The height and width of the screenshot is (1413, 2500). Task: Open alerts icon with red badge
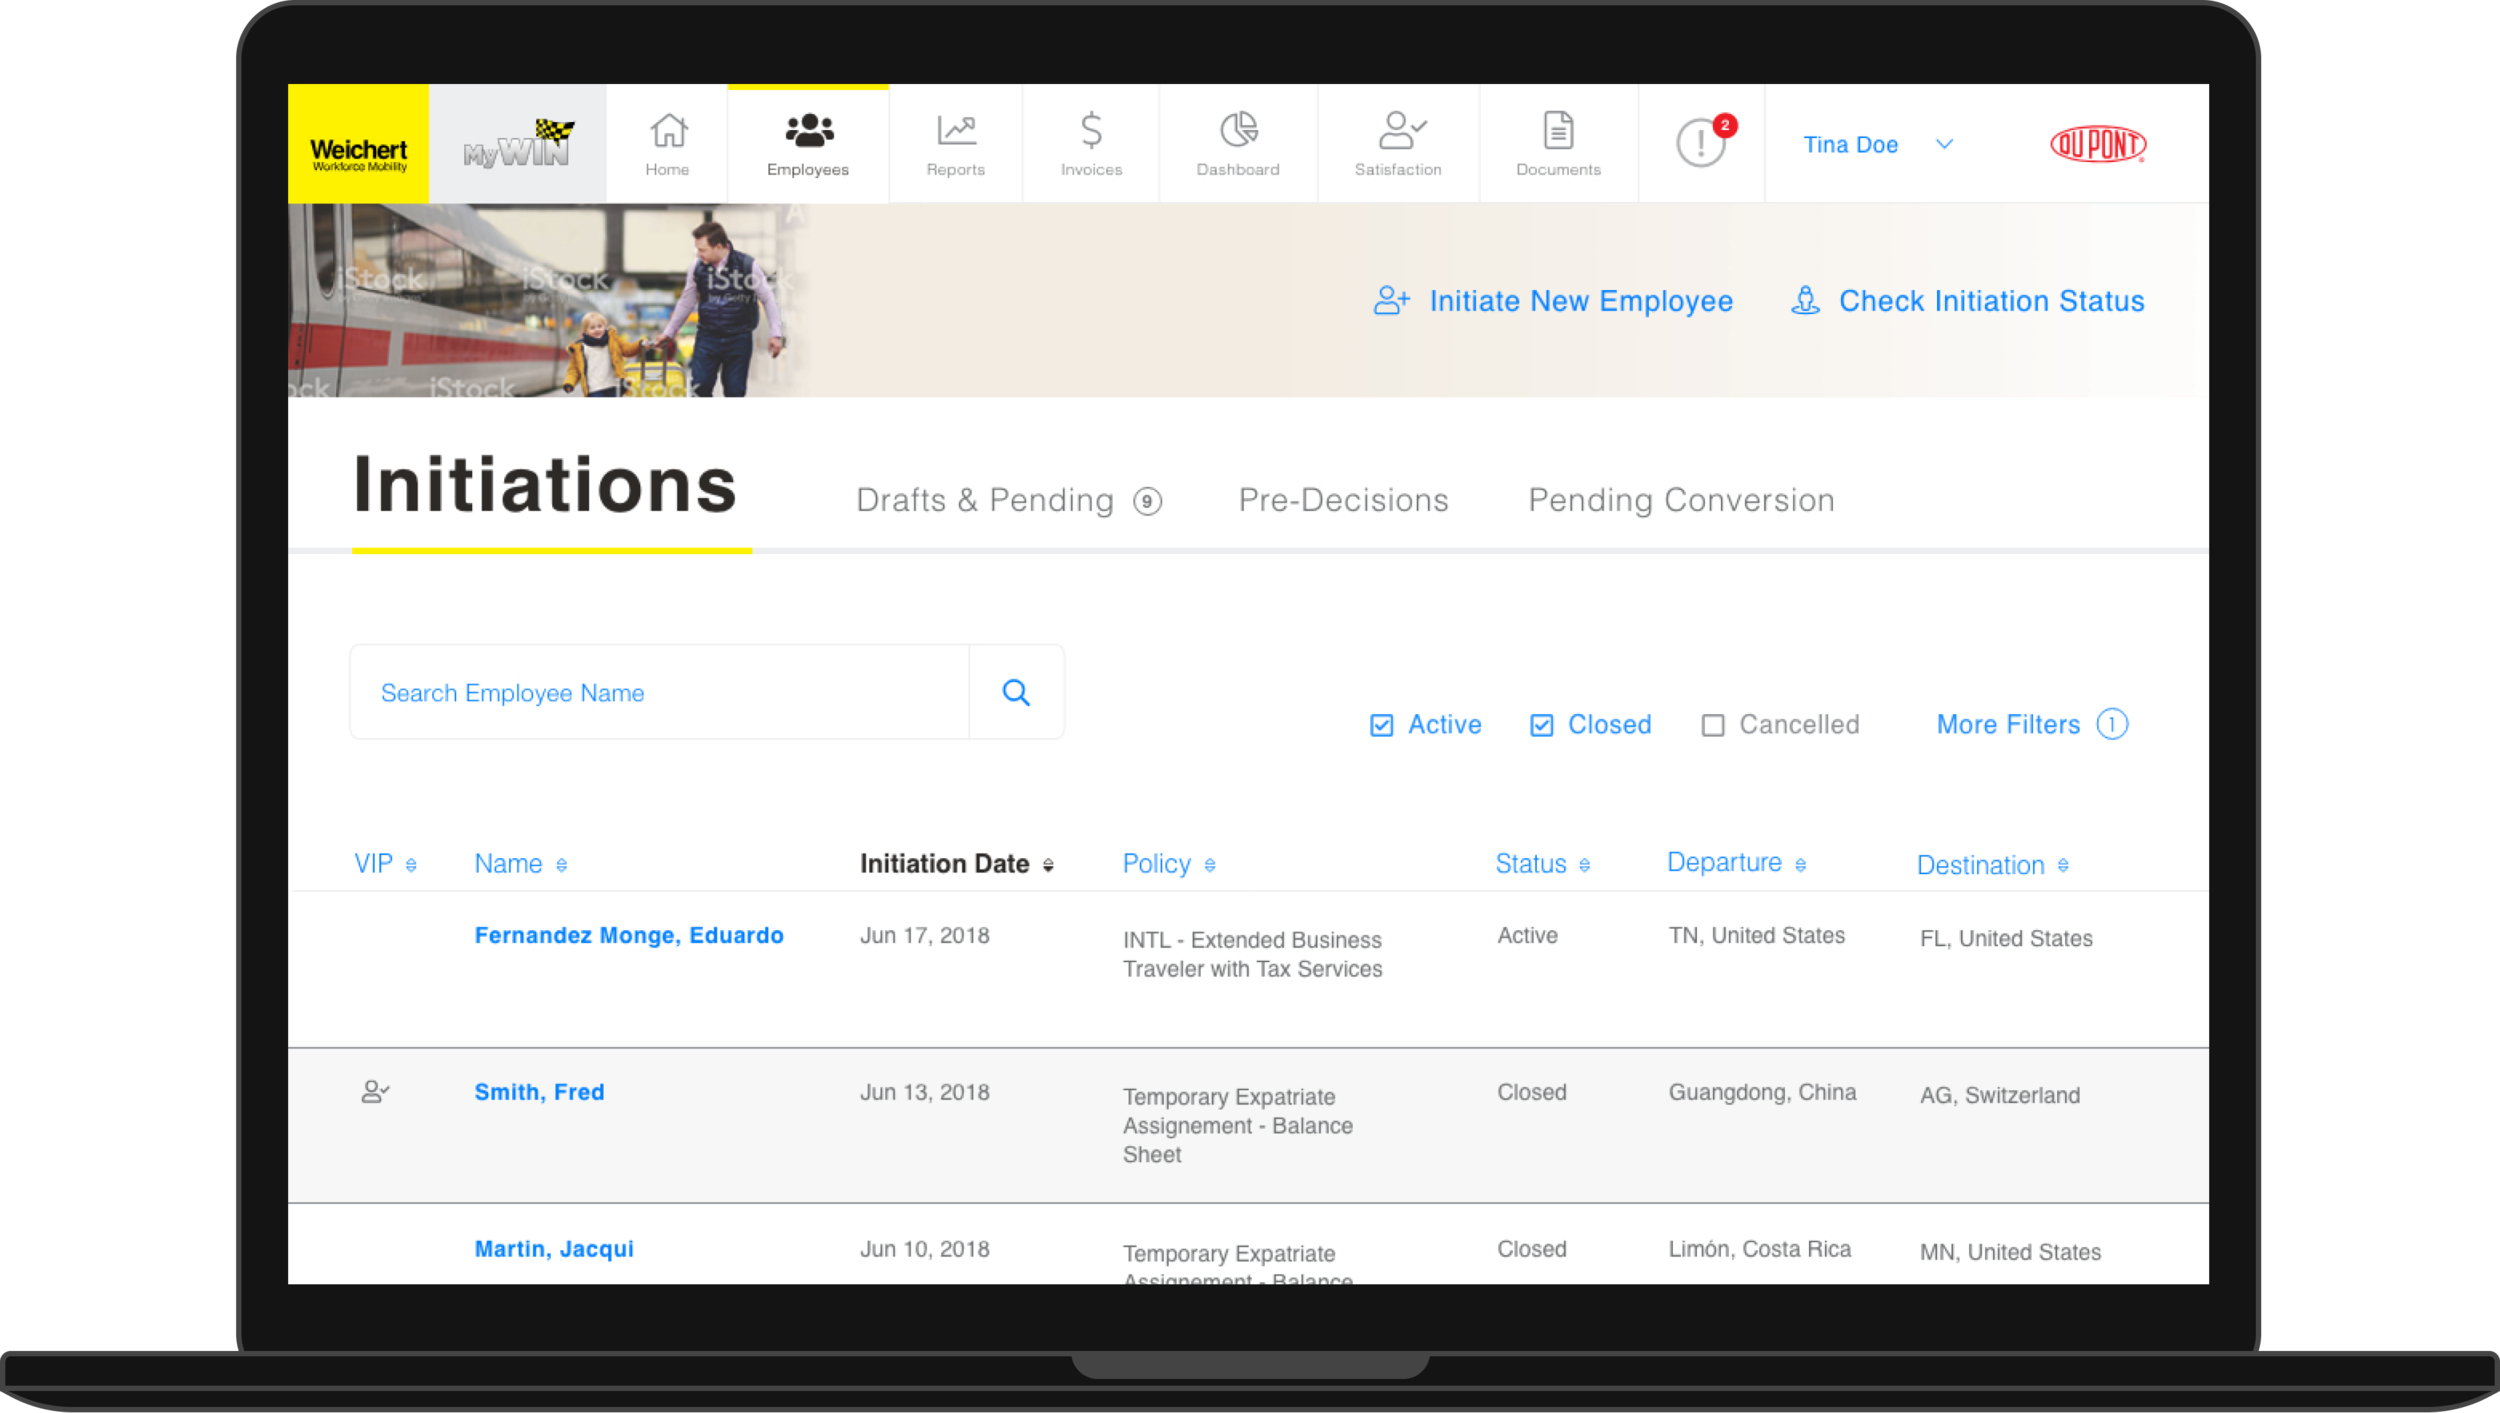tap(1701, 143)
